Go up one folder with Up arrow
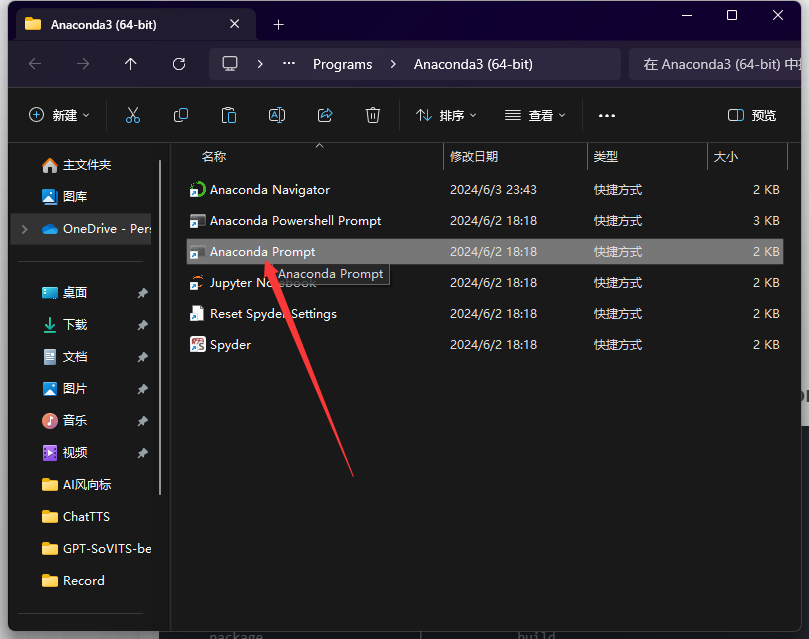The height and width of the screenshot is (639, 809). click(131, 64)
